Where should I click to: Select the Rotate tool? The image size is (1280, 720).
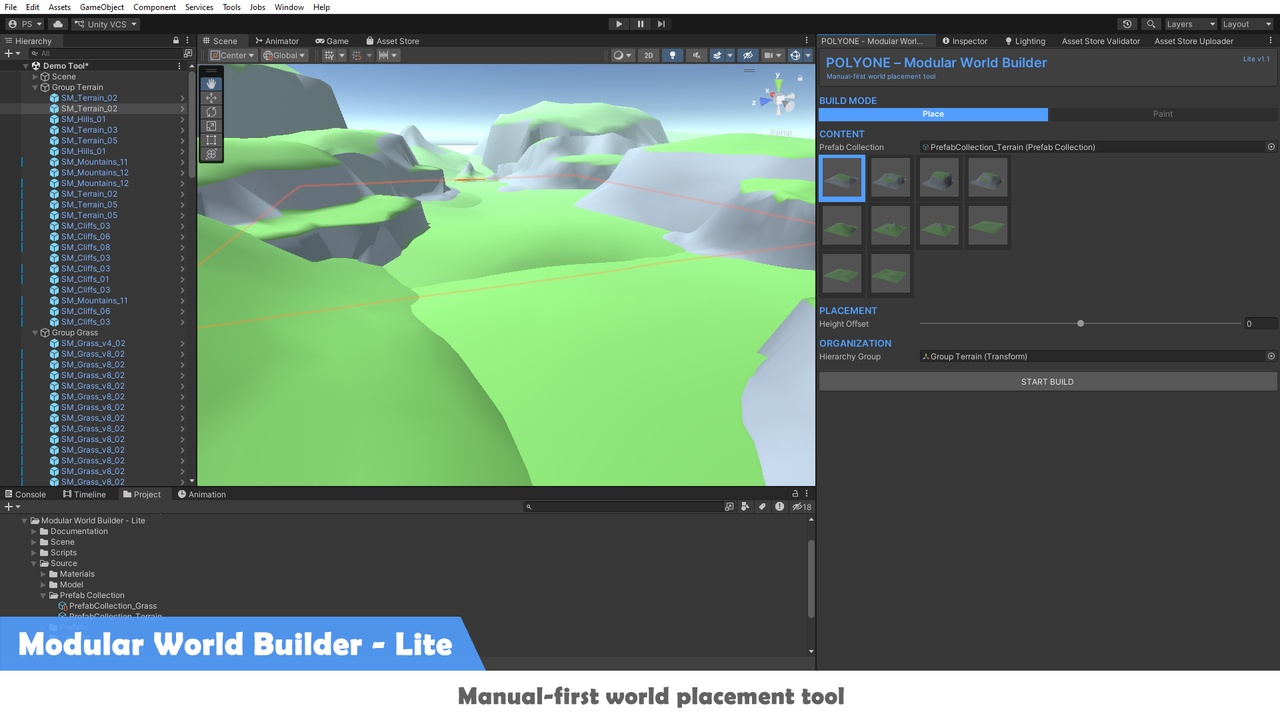coord(211,112)
